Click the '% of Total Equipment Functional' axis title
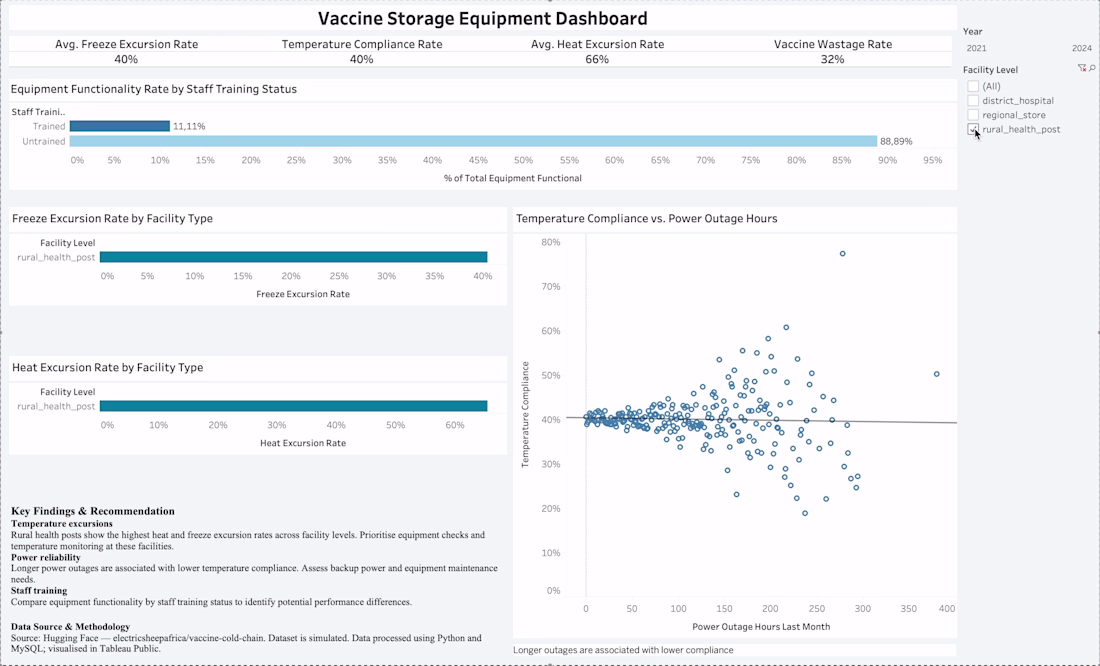Screen dimensions: 1100x666 (513, 178)
